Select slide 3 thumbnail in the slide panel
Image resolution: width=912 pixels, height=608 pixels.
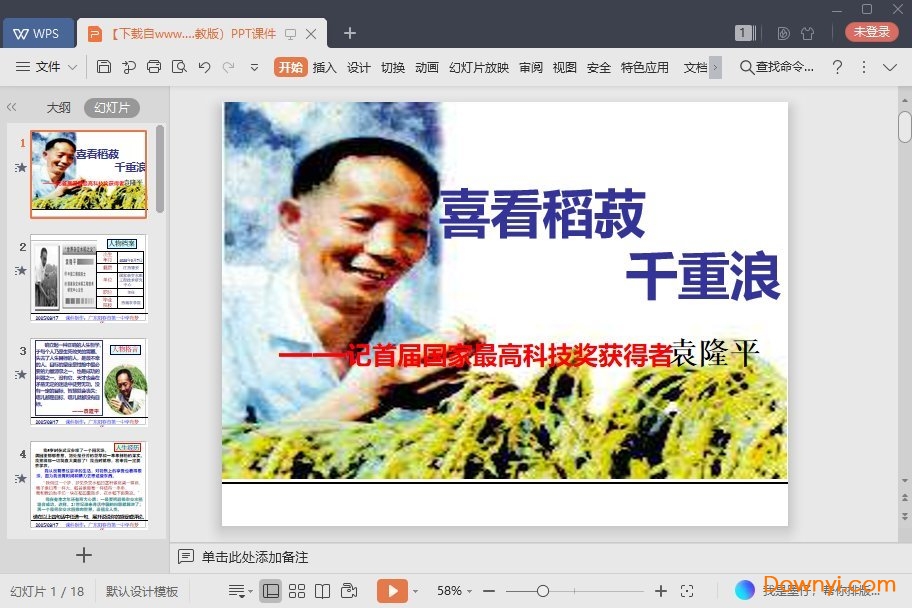[88, 380]
